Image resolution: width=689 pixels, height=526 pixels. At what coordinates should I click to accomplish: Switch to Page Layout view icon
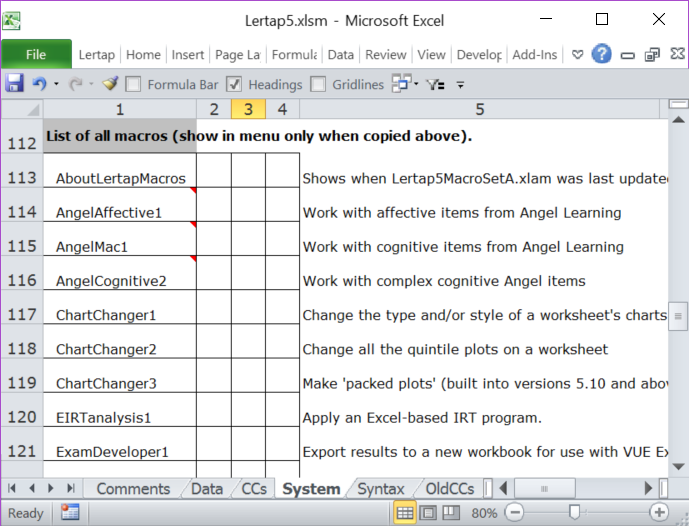click(428, 512)
